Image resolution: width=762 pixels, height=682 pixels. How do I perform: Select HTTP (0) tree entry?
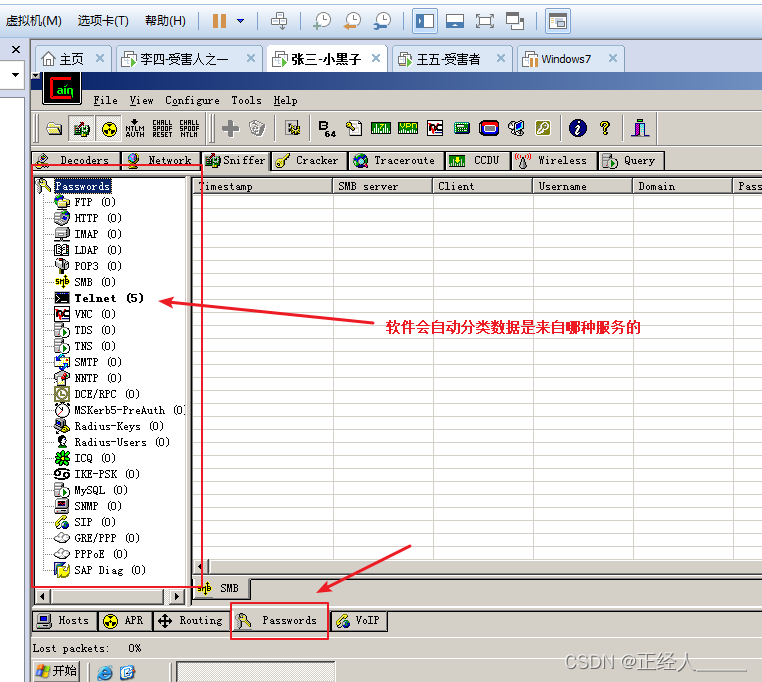[x=98, y=218]
